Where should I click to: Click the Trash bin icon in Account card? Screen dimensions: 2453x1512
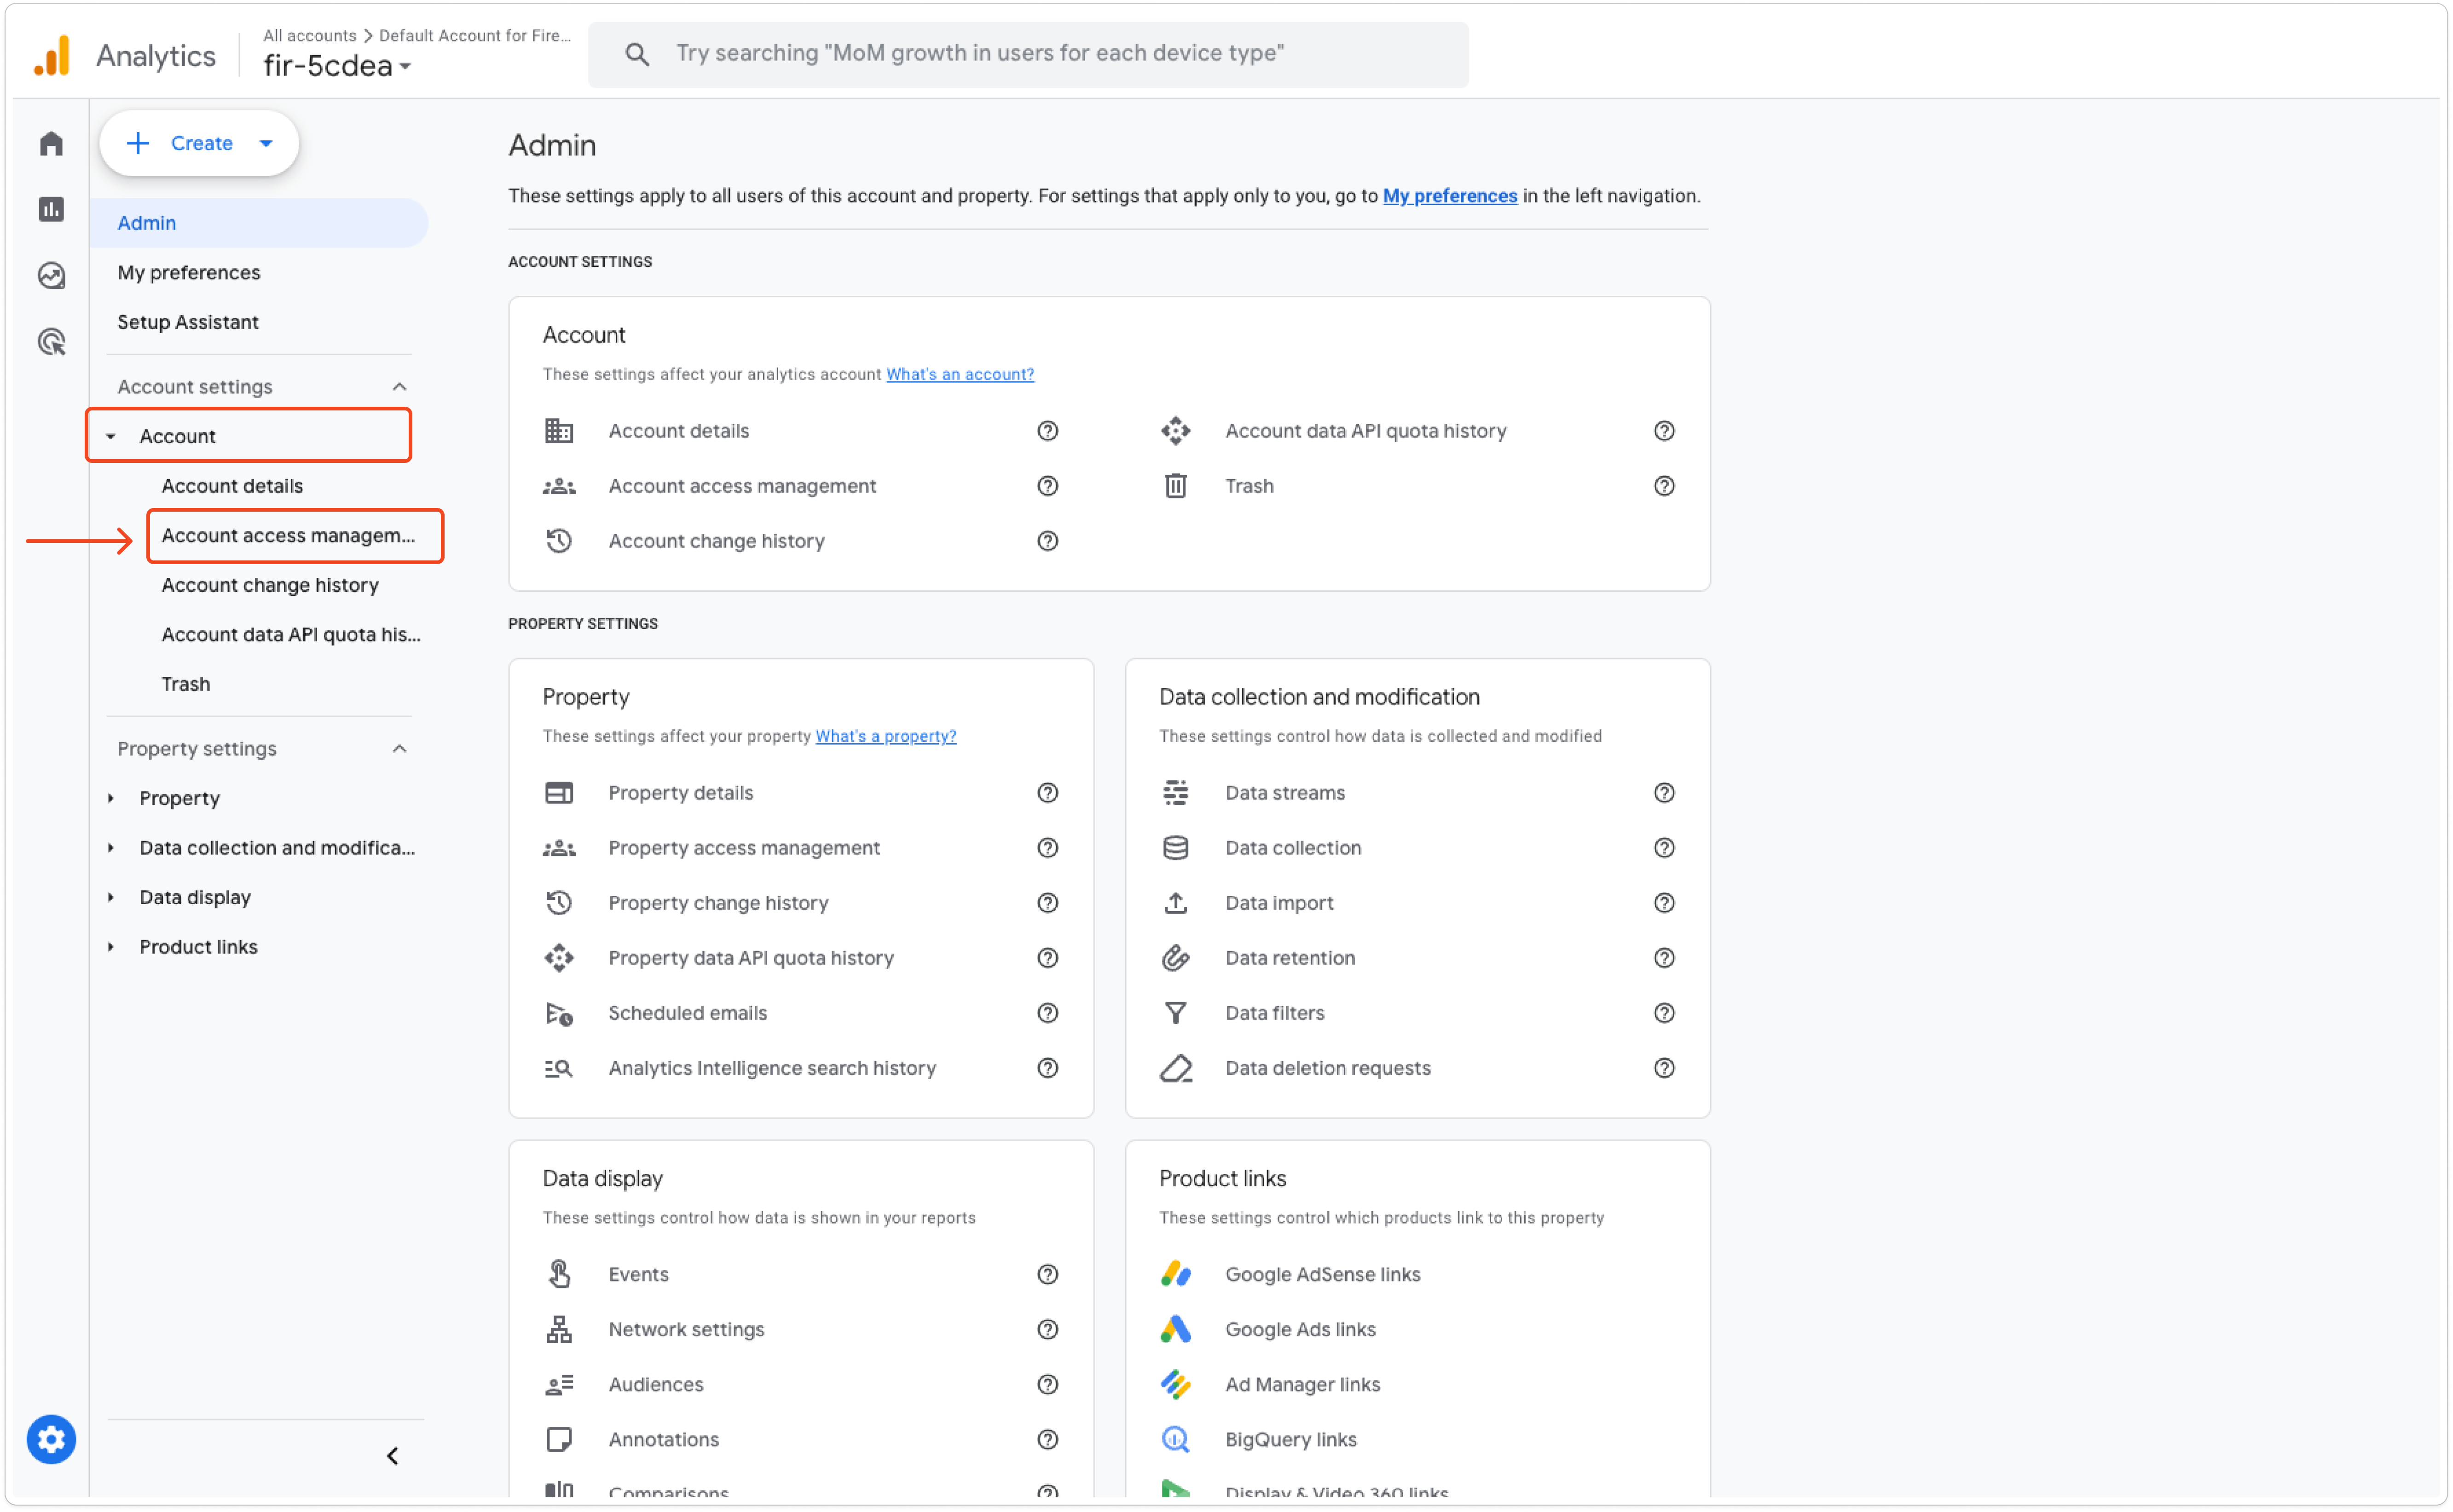(x=1175, y=486)
